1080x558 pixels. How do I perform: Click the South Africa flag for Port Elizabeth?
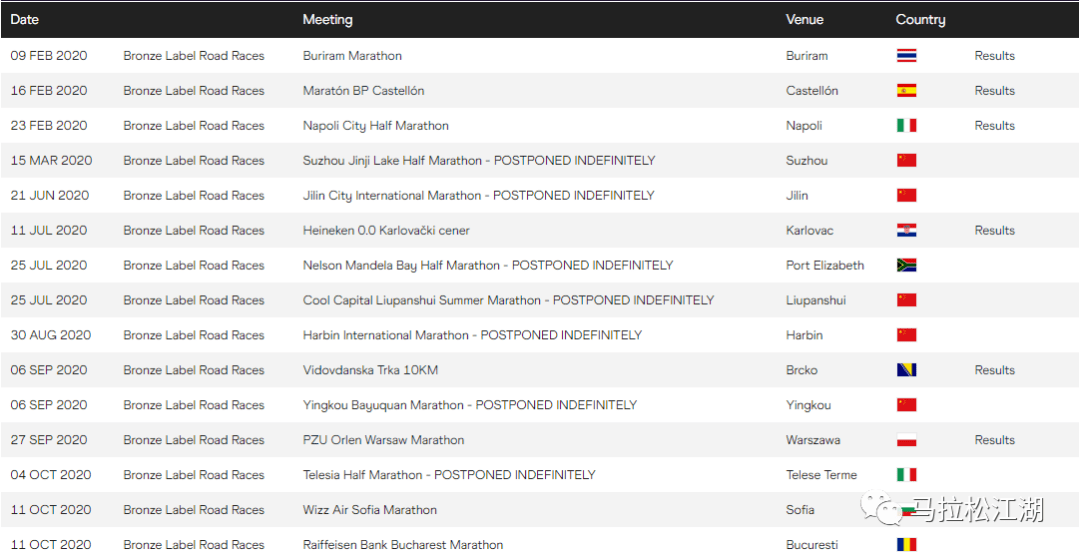(x=906, y=266)
